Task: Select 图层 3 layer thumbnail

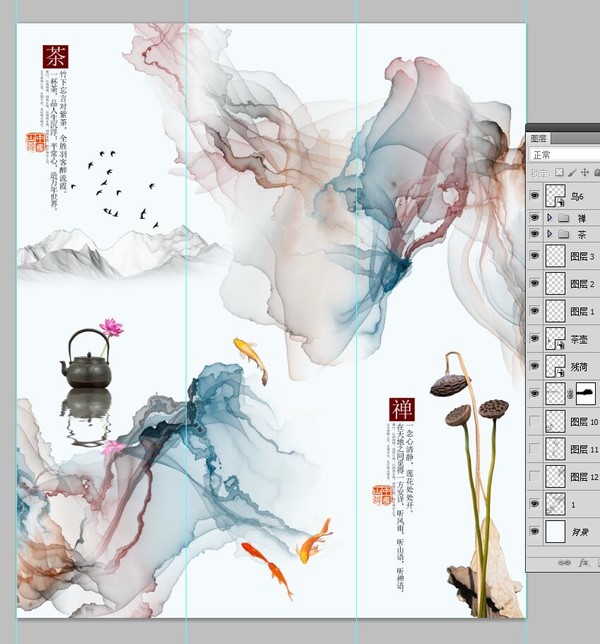Action: click(x=555, y=256)
